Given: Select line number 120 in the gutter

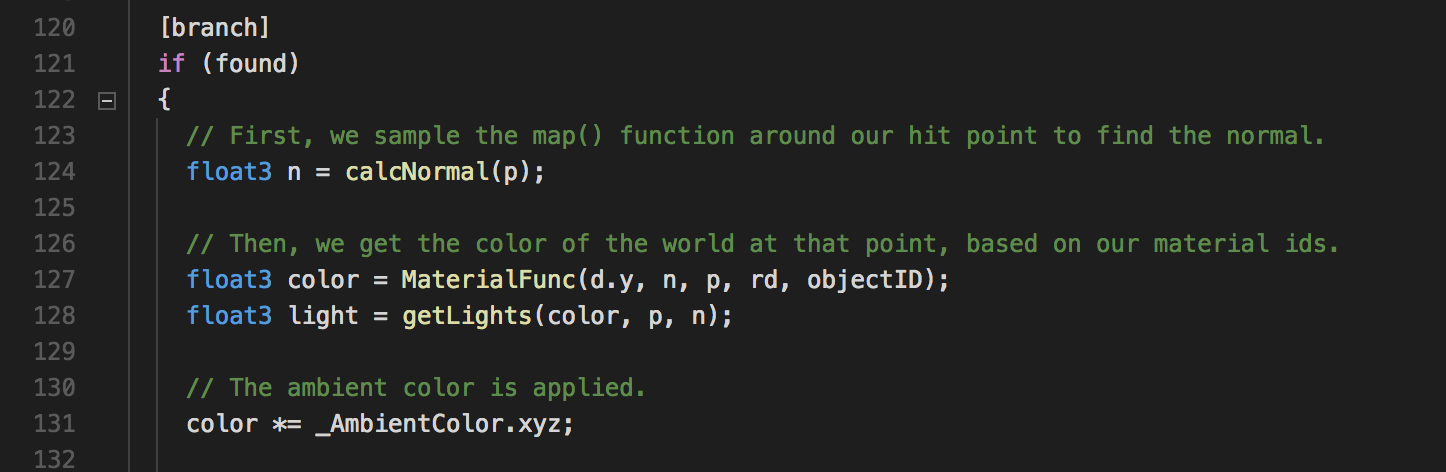Looking at the screenshot, I should pos(54,28).
